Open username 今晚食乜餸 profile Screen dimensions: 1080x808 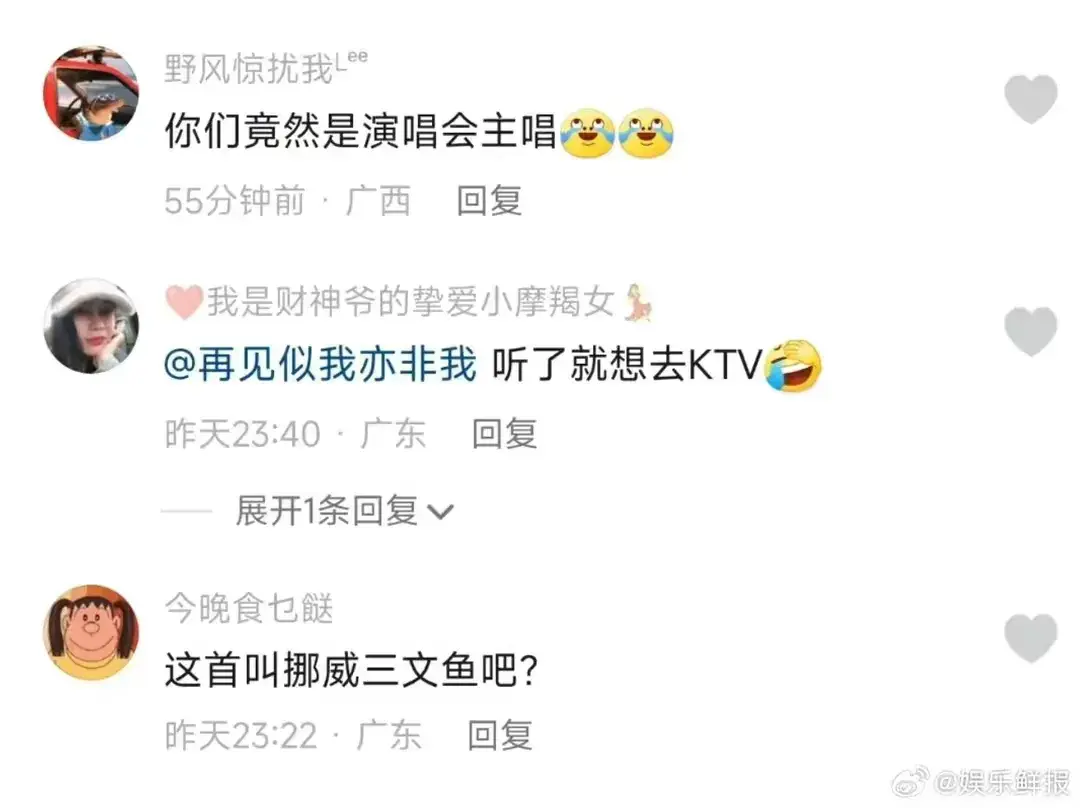pos(249,608)
